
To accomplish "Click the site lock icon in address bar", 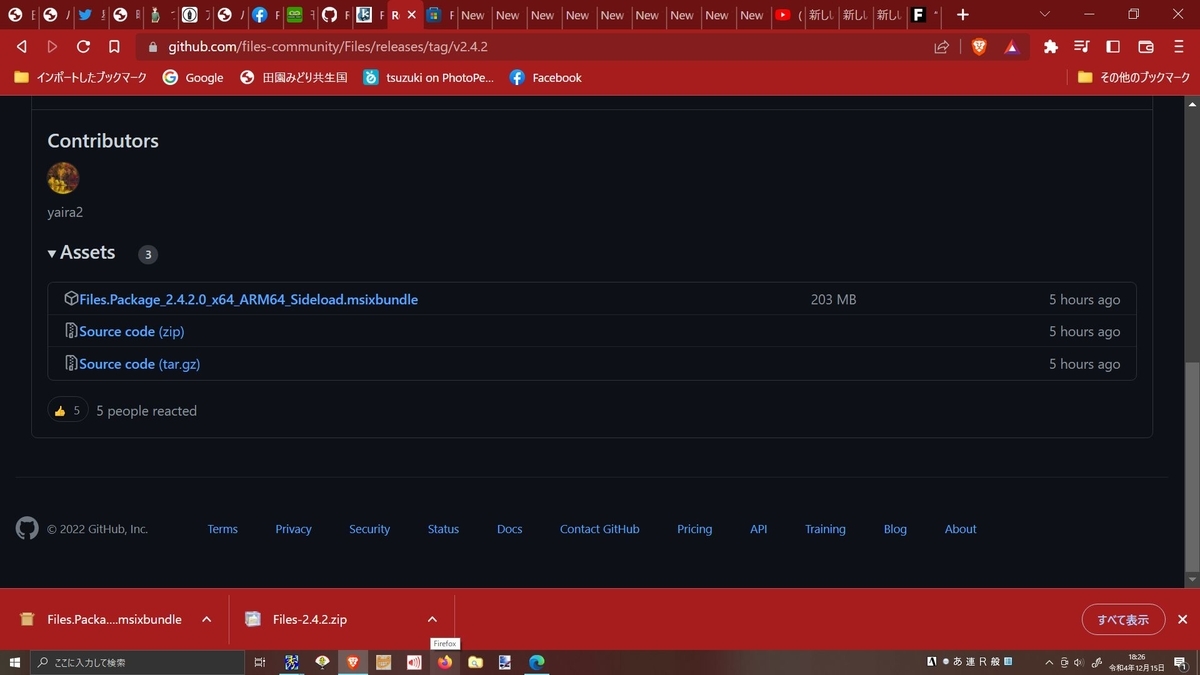I will (153, 47).
